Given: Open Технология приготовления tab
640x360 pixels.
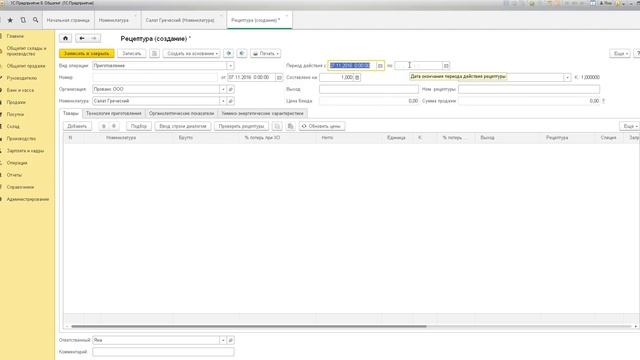Looking at the screenshot, I should pos(113,113).
